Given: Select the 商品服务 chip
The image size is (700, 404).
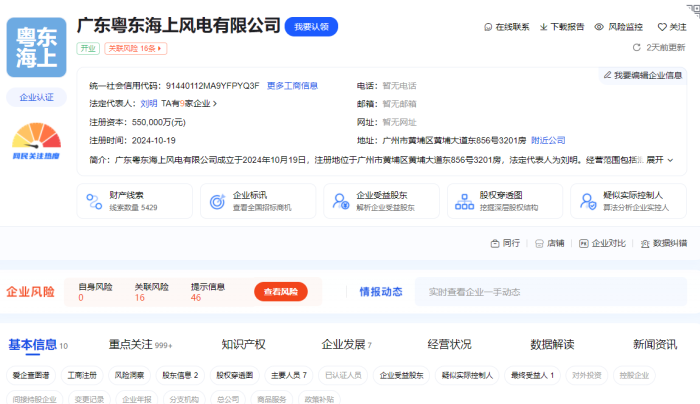Looking at the screenshot, I should click(x=271, y=399).
